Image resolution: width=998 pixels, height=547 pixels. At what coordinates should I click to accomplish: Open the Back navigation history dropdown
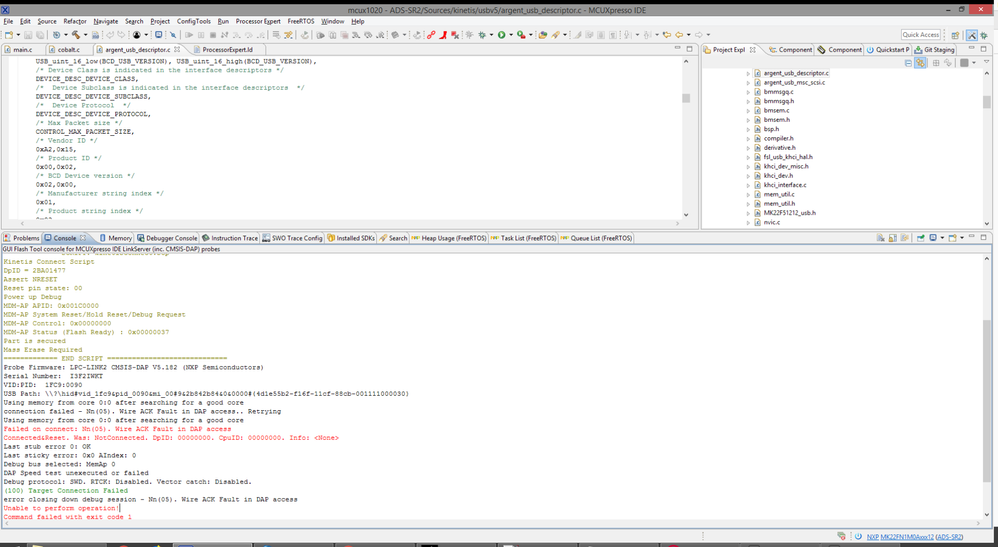[x=688, y=35]
